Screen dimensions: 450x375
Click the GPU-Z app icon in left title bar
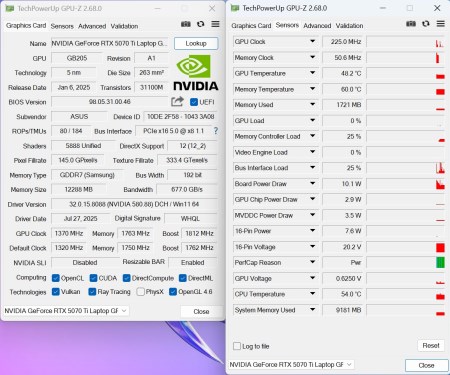[10, 8]
